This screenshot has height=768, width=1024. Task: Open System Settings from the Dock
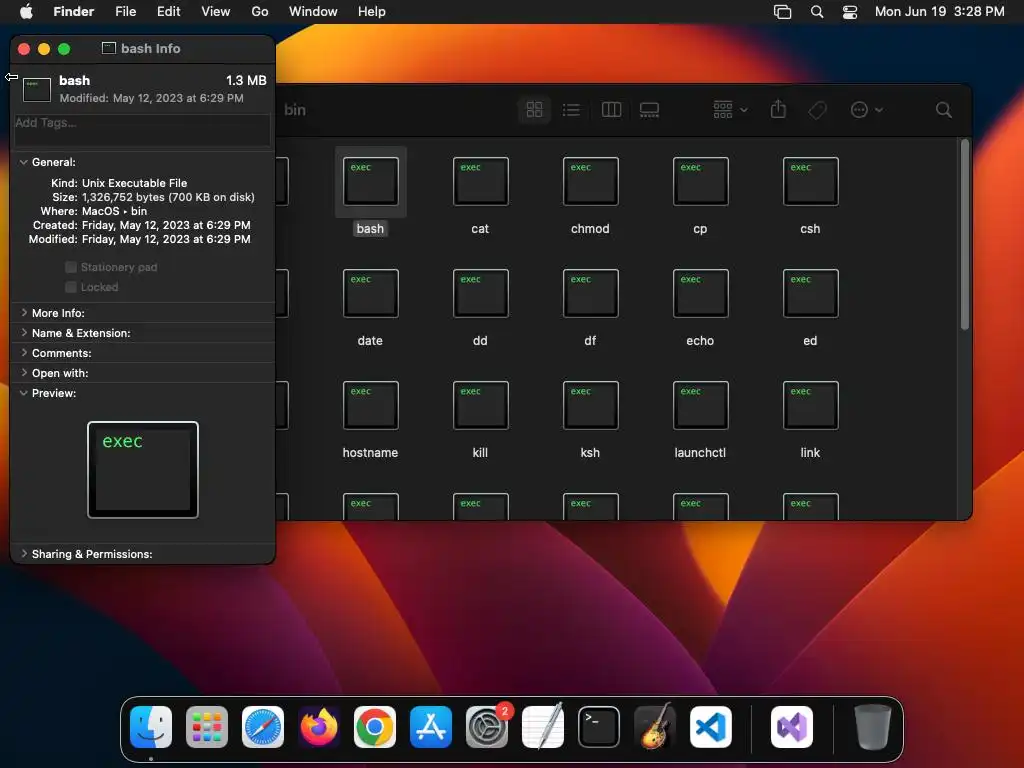tap(487, 727)
